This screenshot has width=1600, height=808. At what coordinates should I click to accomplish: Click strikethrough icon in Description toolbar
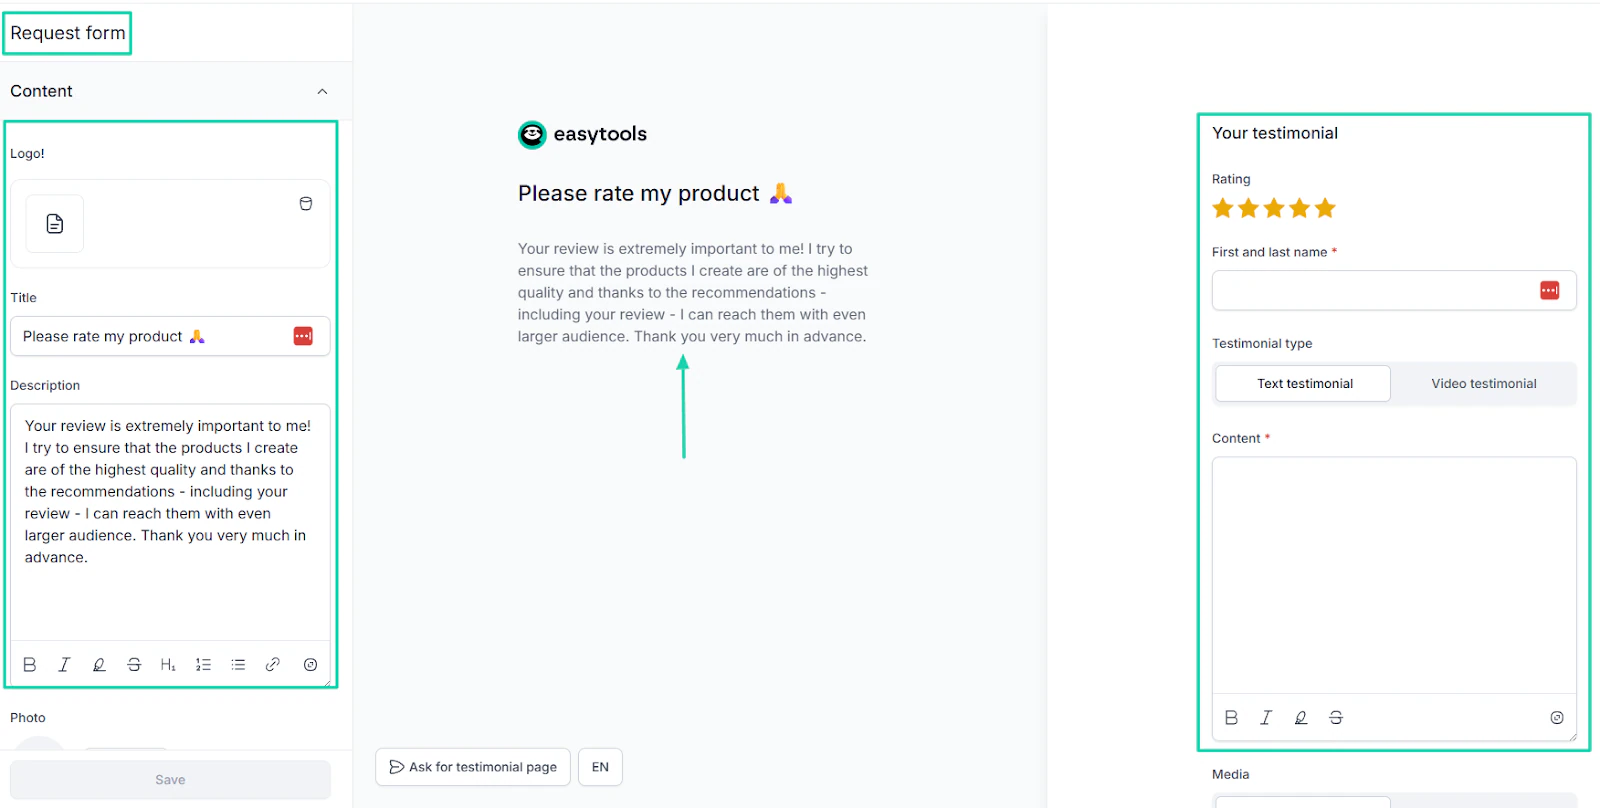(x=134, y=665)
